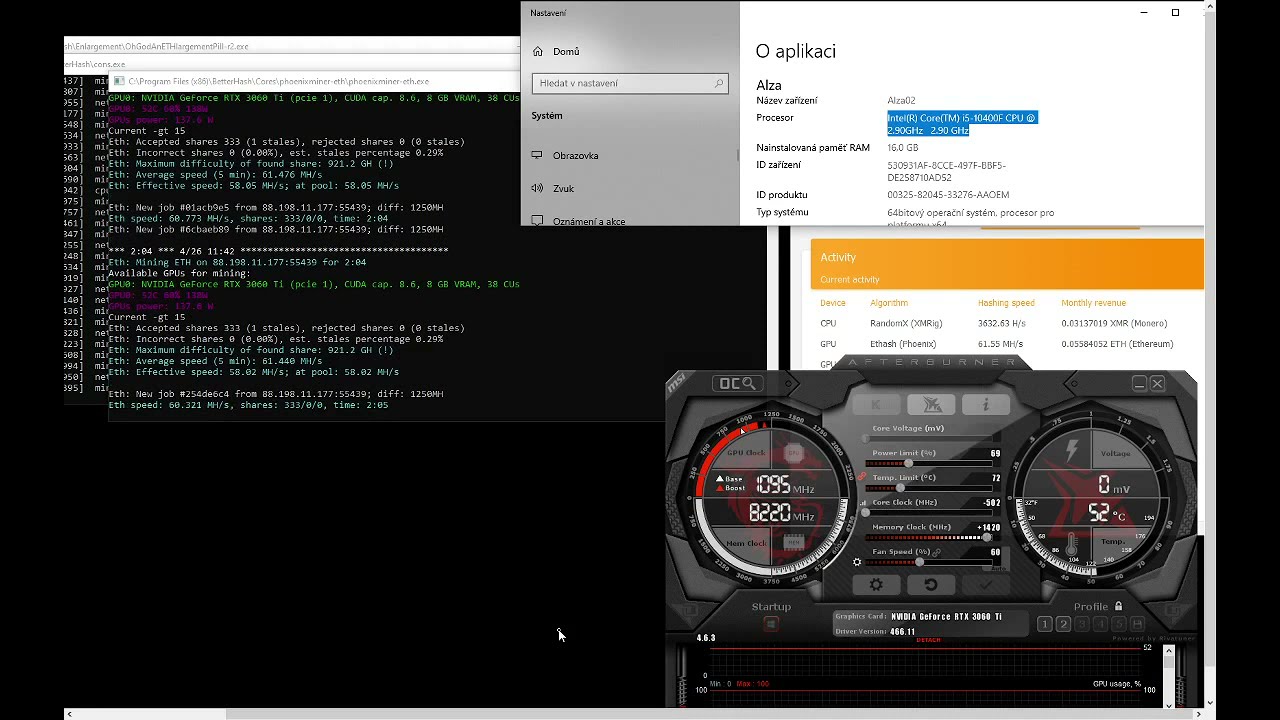Adjust the Temp. Limit slider

point(929,488)
